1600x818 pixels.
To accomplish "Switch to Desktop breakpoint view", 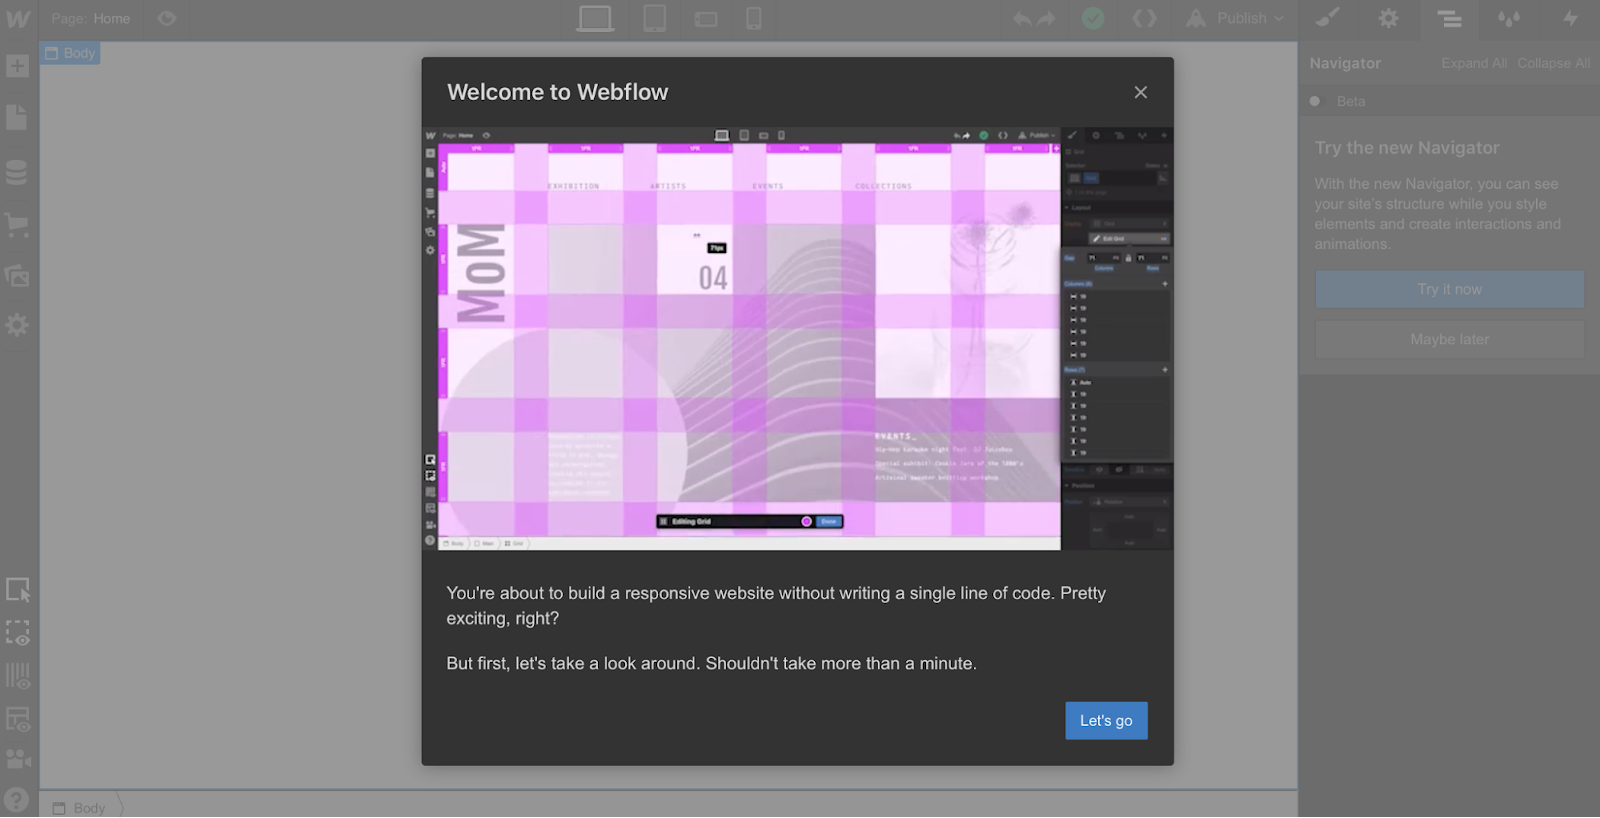I will [x=596, y=19].
